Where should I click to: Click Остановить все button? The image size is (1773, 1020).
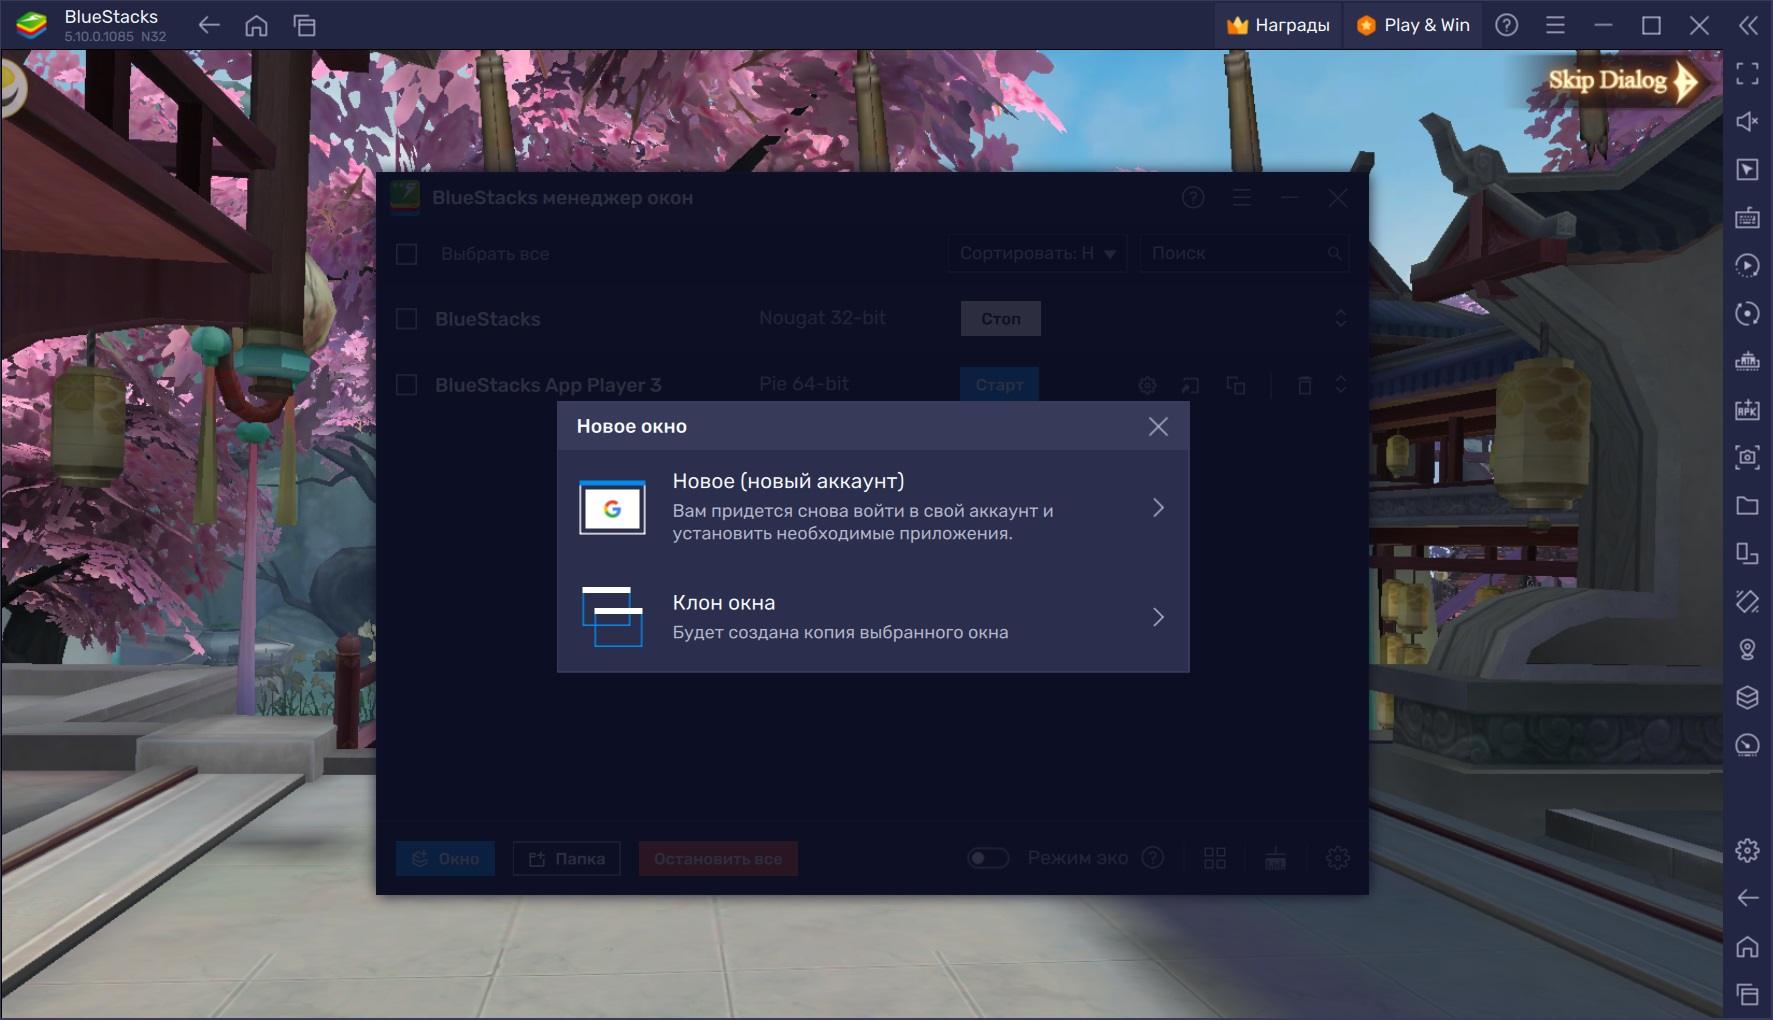click(718, 858)
